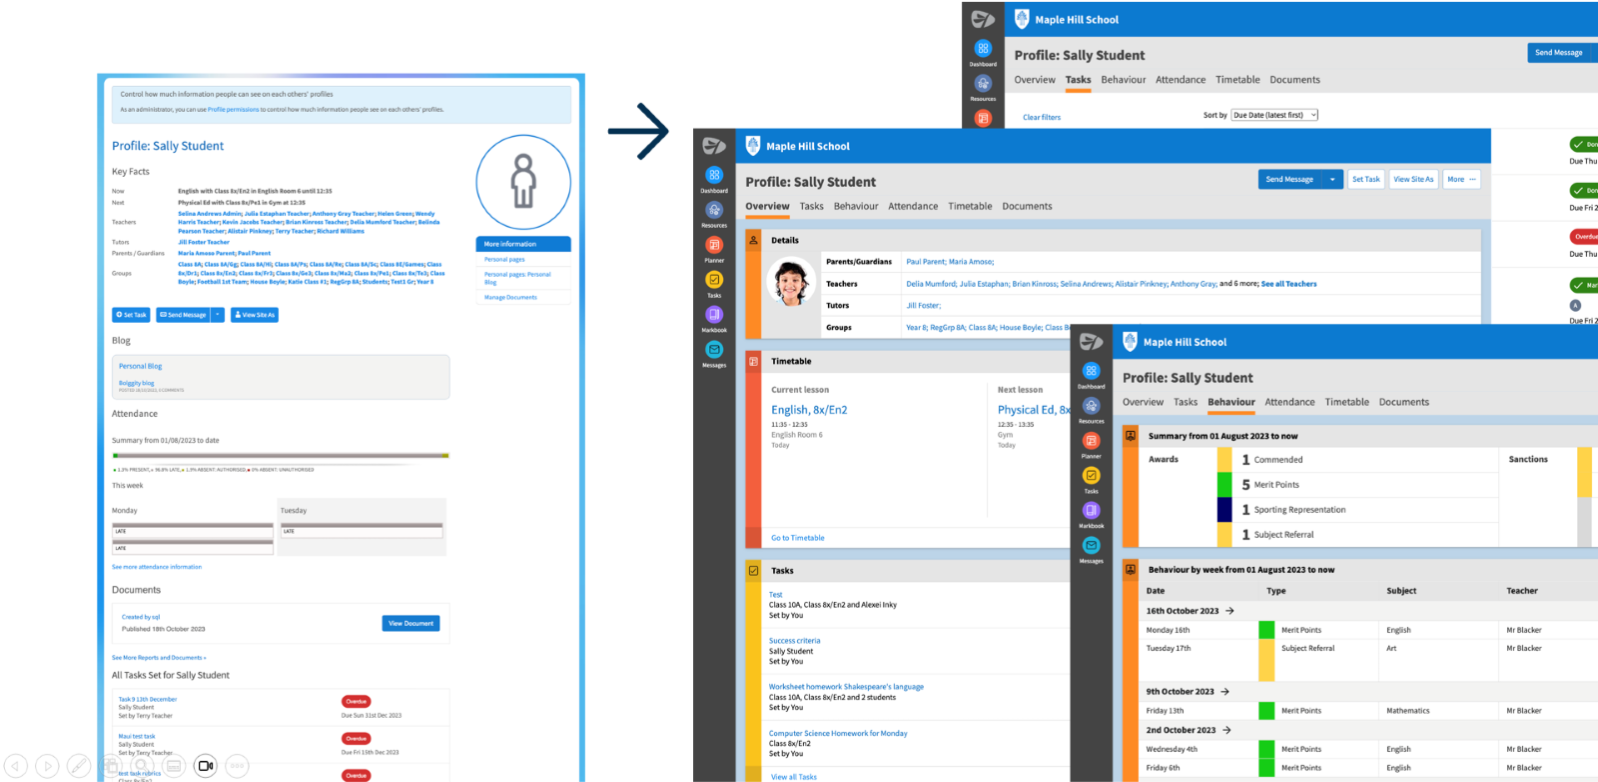Open Markbook in the Overview window sidebar
The image size is (1598, 782).
pyautogui.click(x=714, y=315)
